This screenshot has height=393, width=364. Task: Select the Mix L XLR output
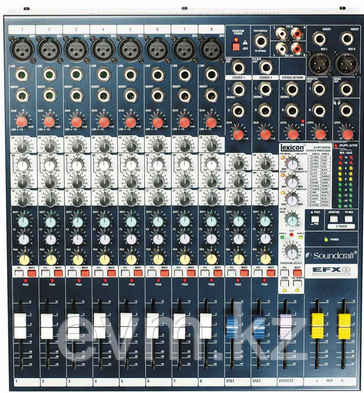point(319,64)
